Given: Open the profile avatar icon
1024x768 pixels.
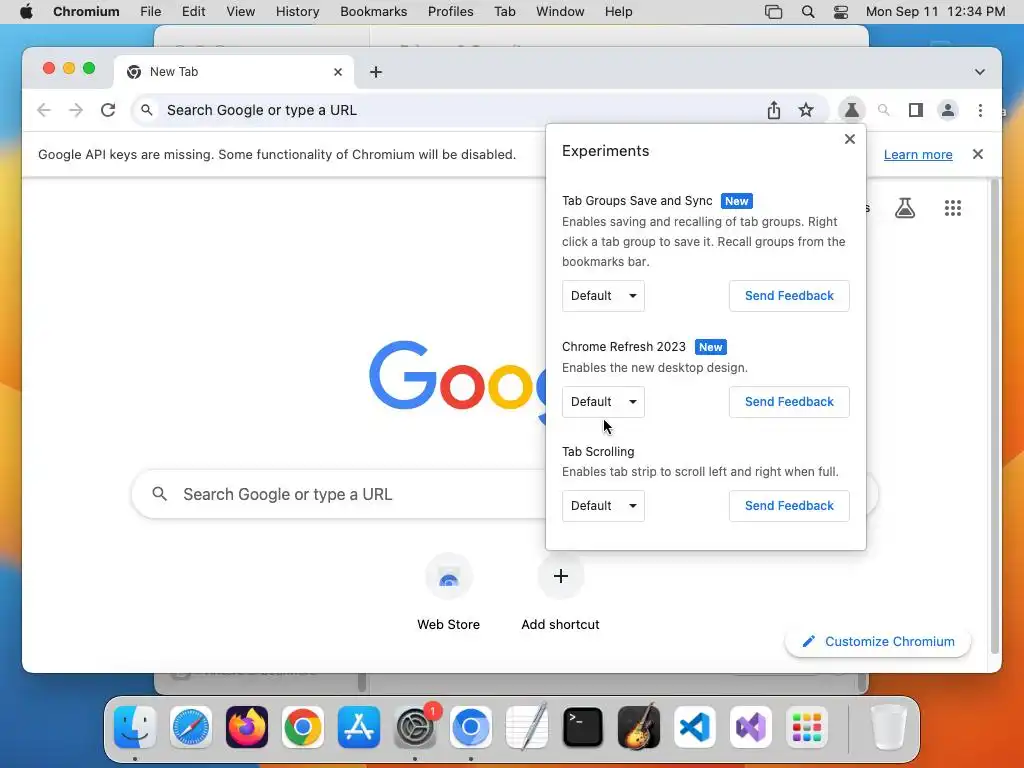Looking at the screenshot, I should (x=948, y=110).
